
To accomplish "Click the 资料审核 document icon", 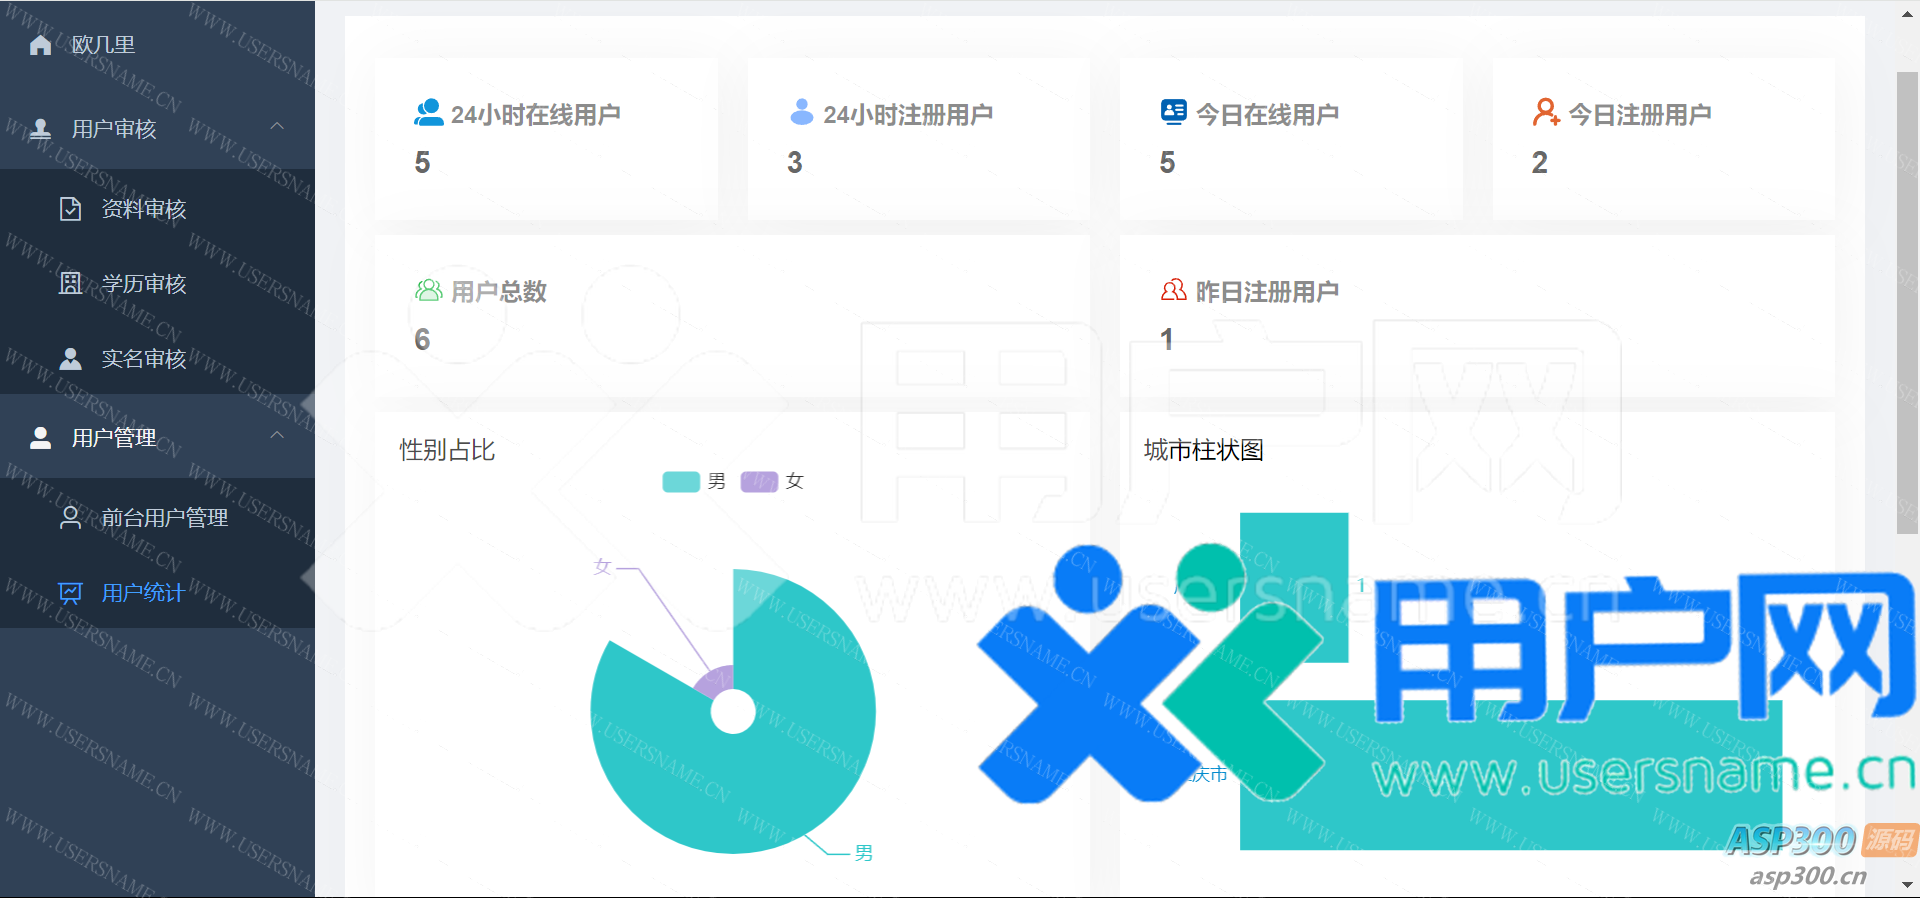I will [70, 209].
